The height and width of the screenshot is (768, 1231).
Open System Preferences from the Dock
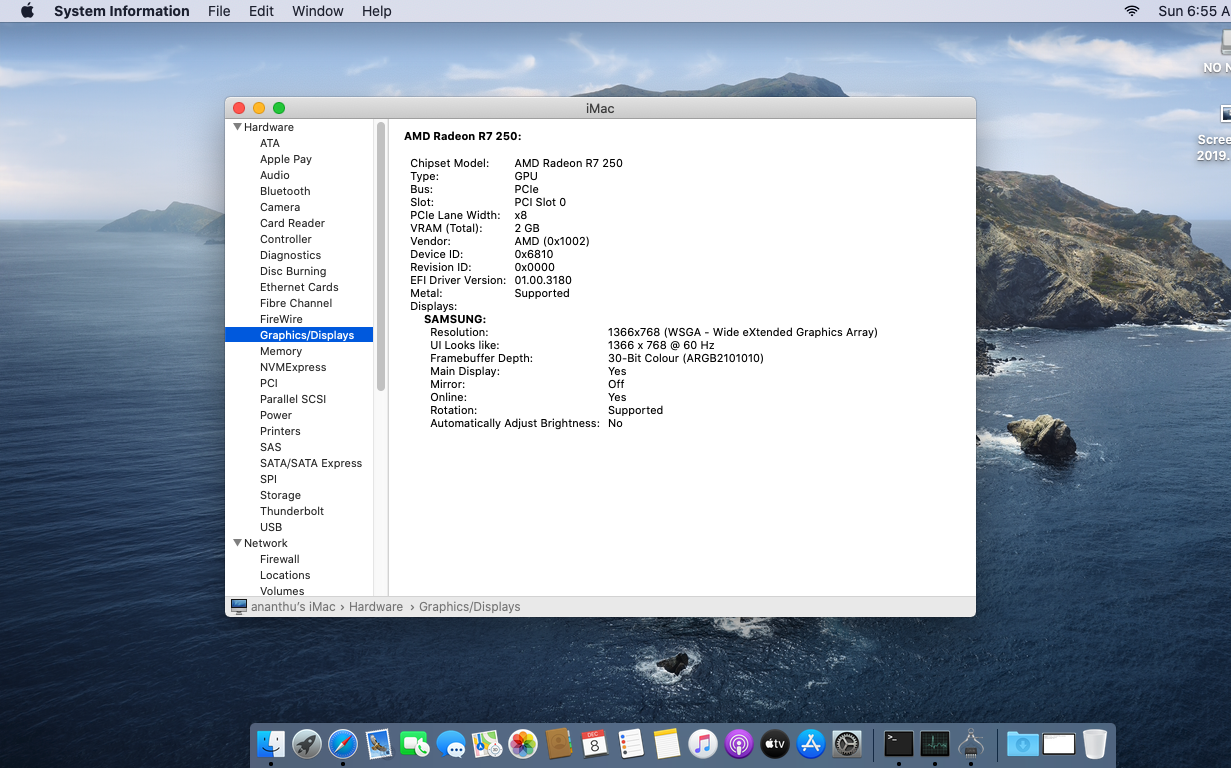[847, 743]
